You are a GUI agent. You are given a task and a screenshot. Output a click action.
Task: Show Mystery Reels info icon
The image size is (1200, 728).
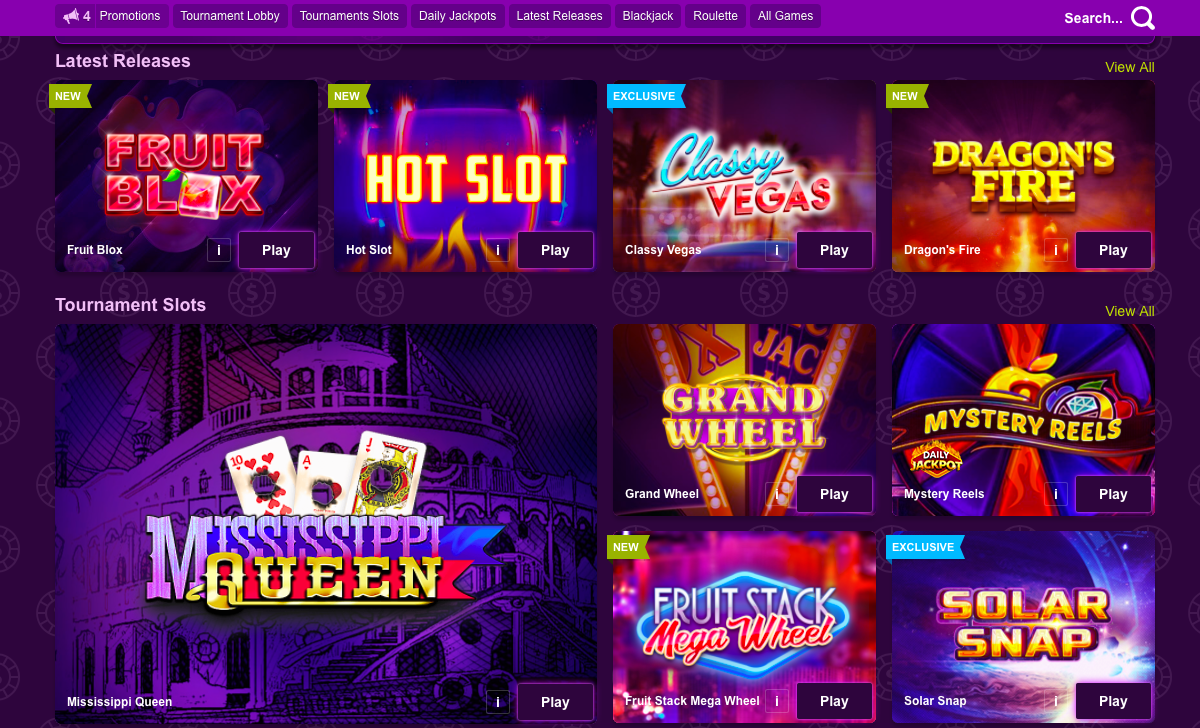(1056, 494)
